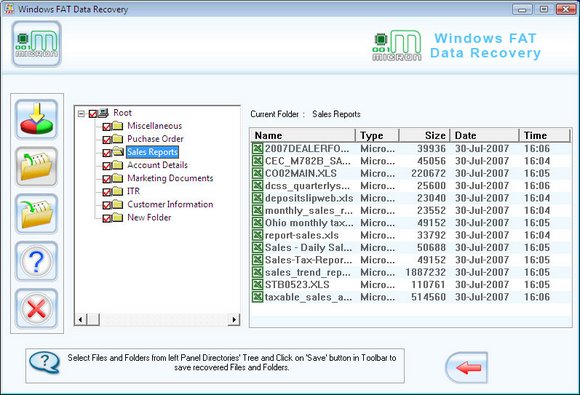The height and width of the screenshot is (395, 580).
Task: Open the Help question mark button
Action: 36,261
